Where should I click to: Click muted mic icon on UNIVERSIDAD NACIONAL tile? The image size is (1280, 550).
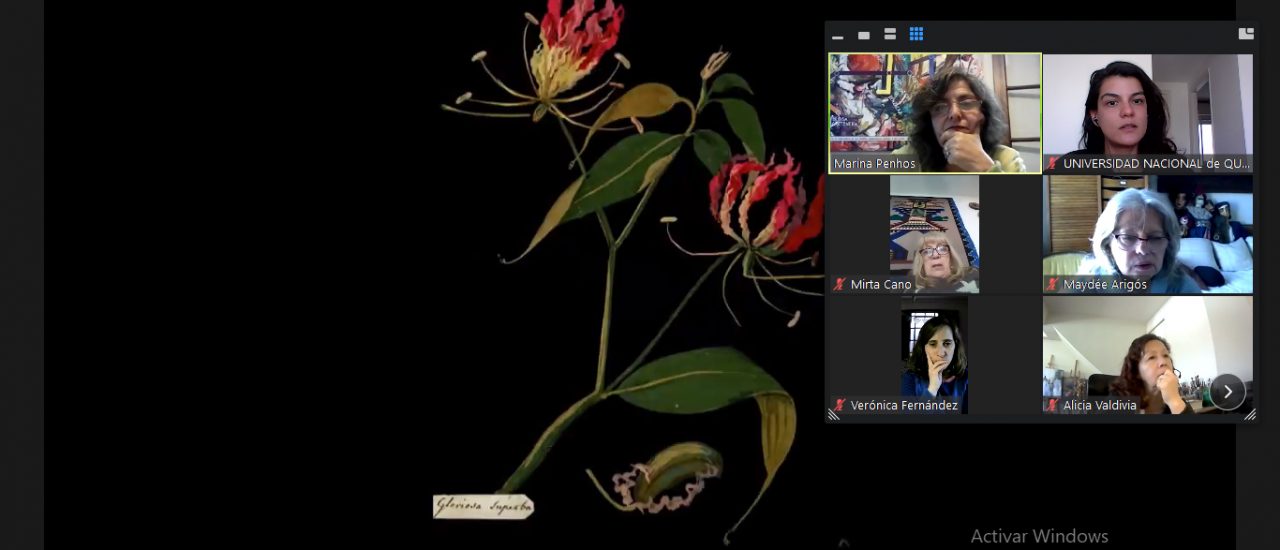[x=1052, y=163]
